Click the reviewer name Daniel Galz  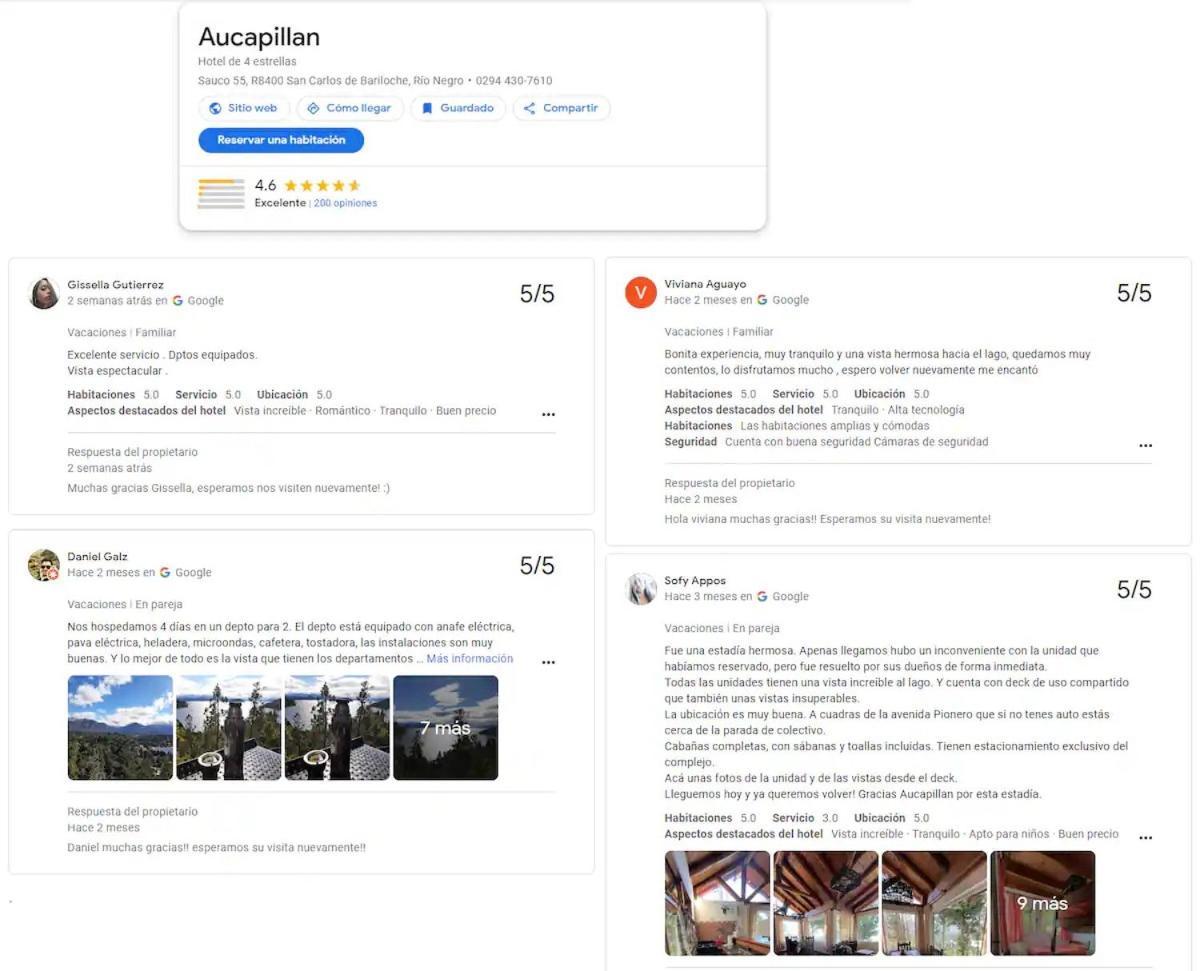(97, 557)
